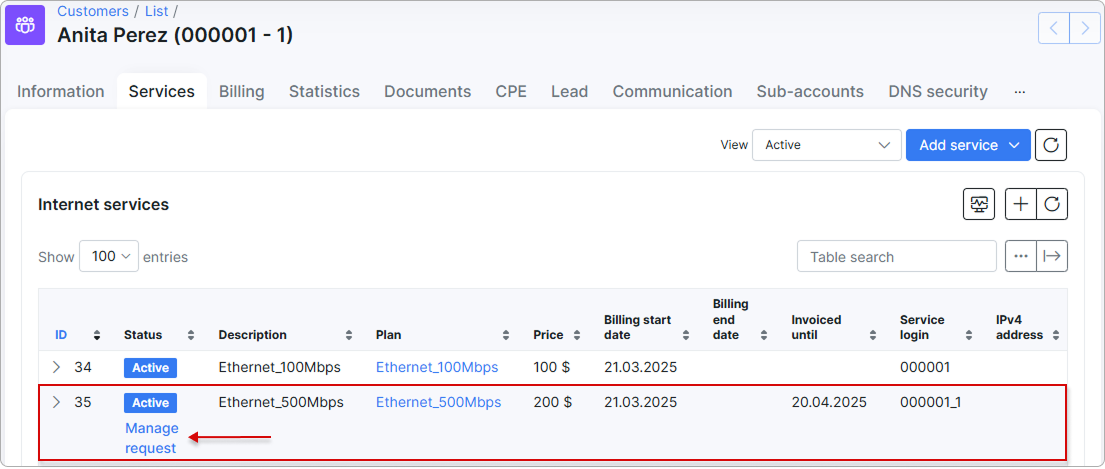Viewport: 1105px width, 469px height.
Task: Refresh the Internet services table
Action: (1052, 204)
